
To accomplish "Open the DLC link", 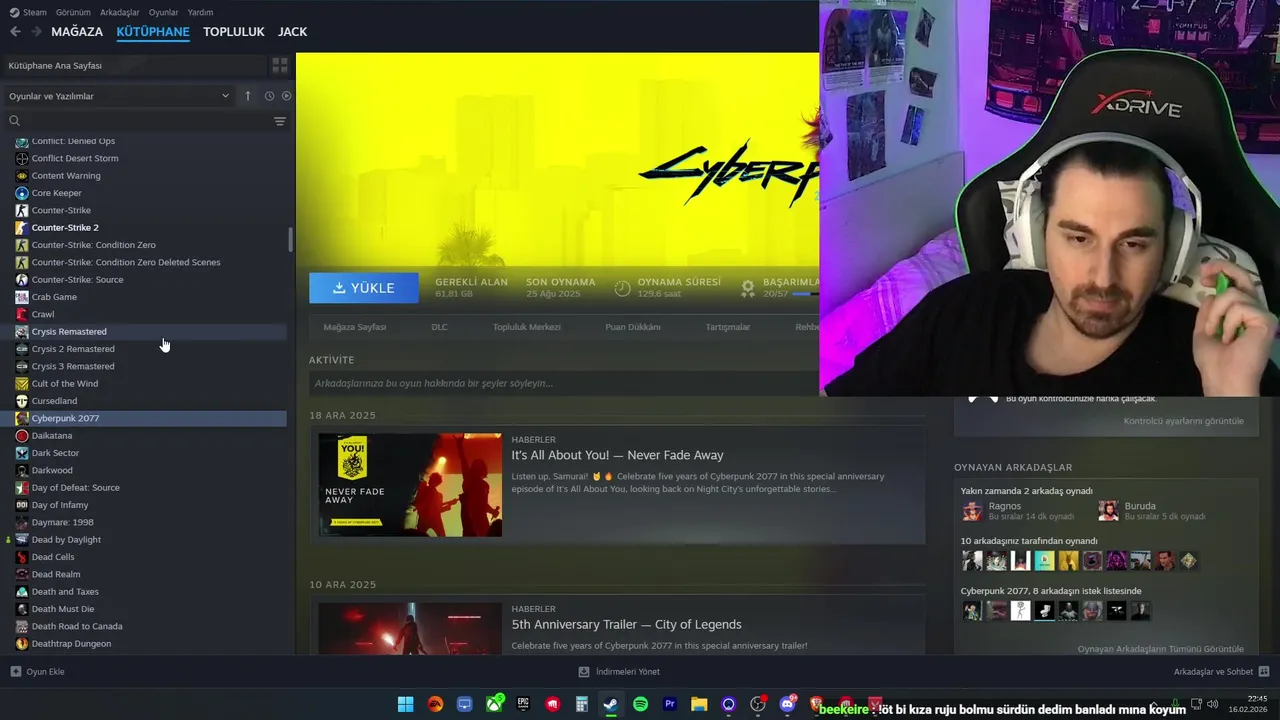I will tap(439, 327).
